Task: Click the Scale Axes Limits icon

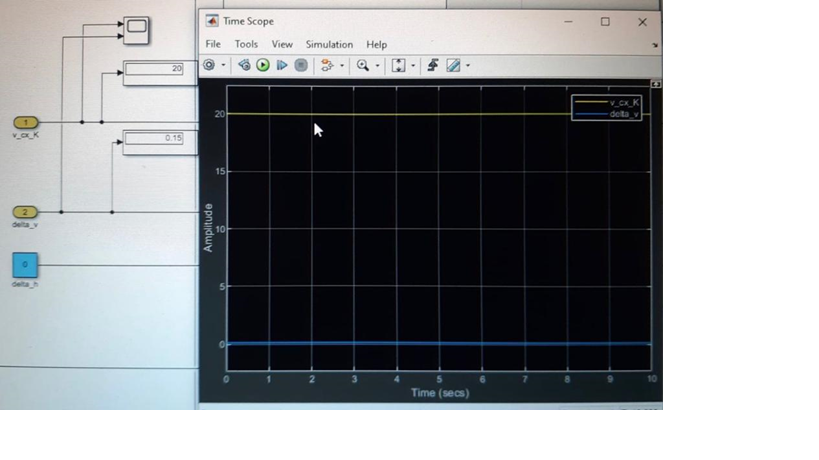Action: click(x=398, y=65)
